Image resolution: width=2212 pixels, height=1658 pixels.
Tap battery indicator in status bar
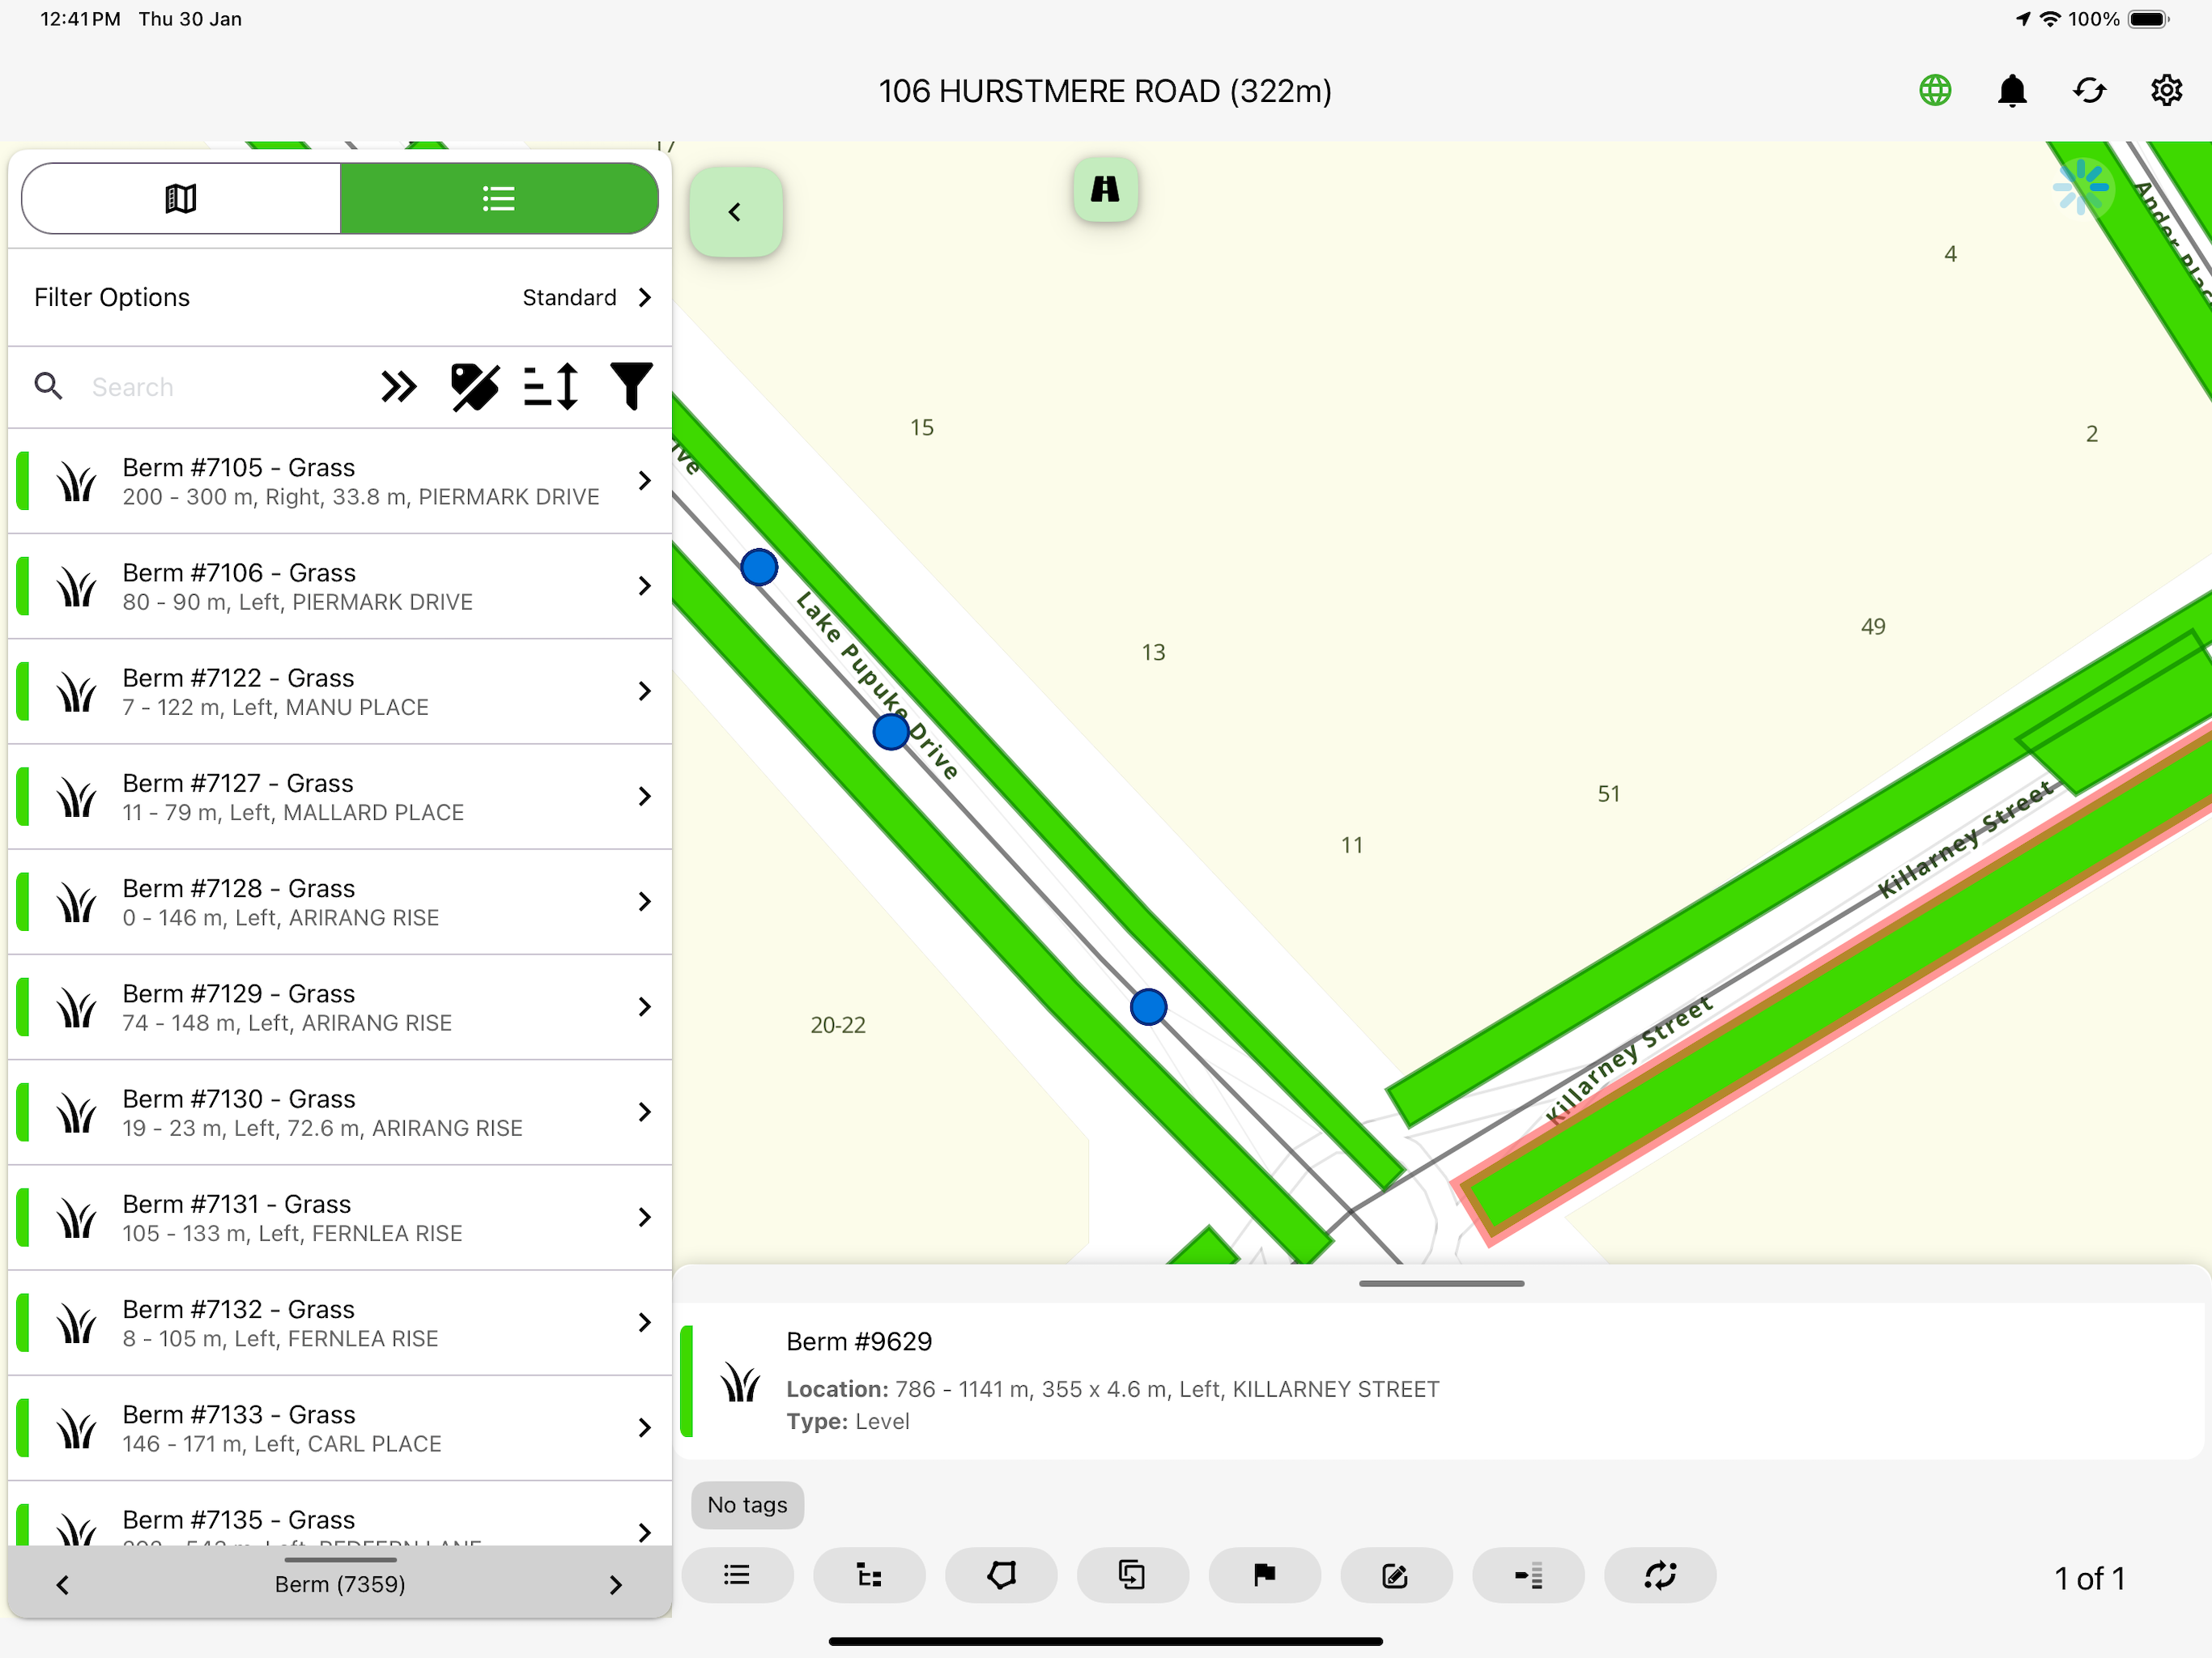(x=2148, y=19)
